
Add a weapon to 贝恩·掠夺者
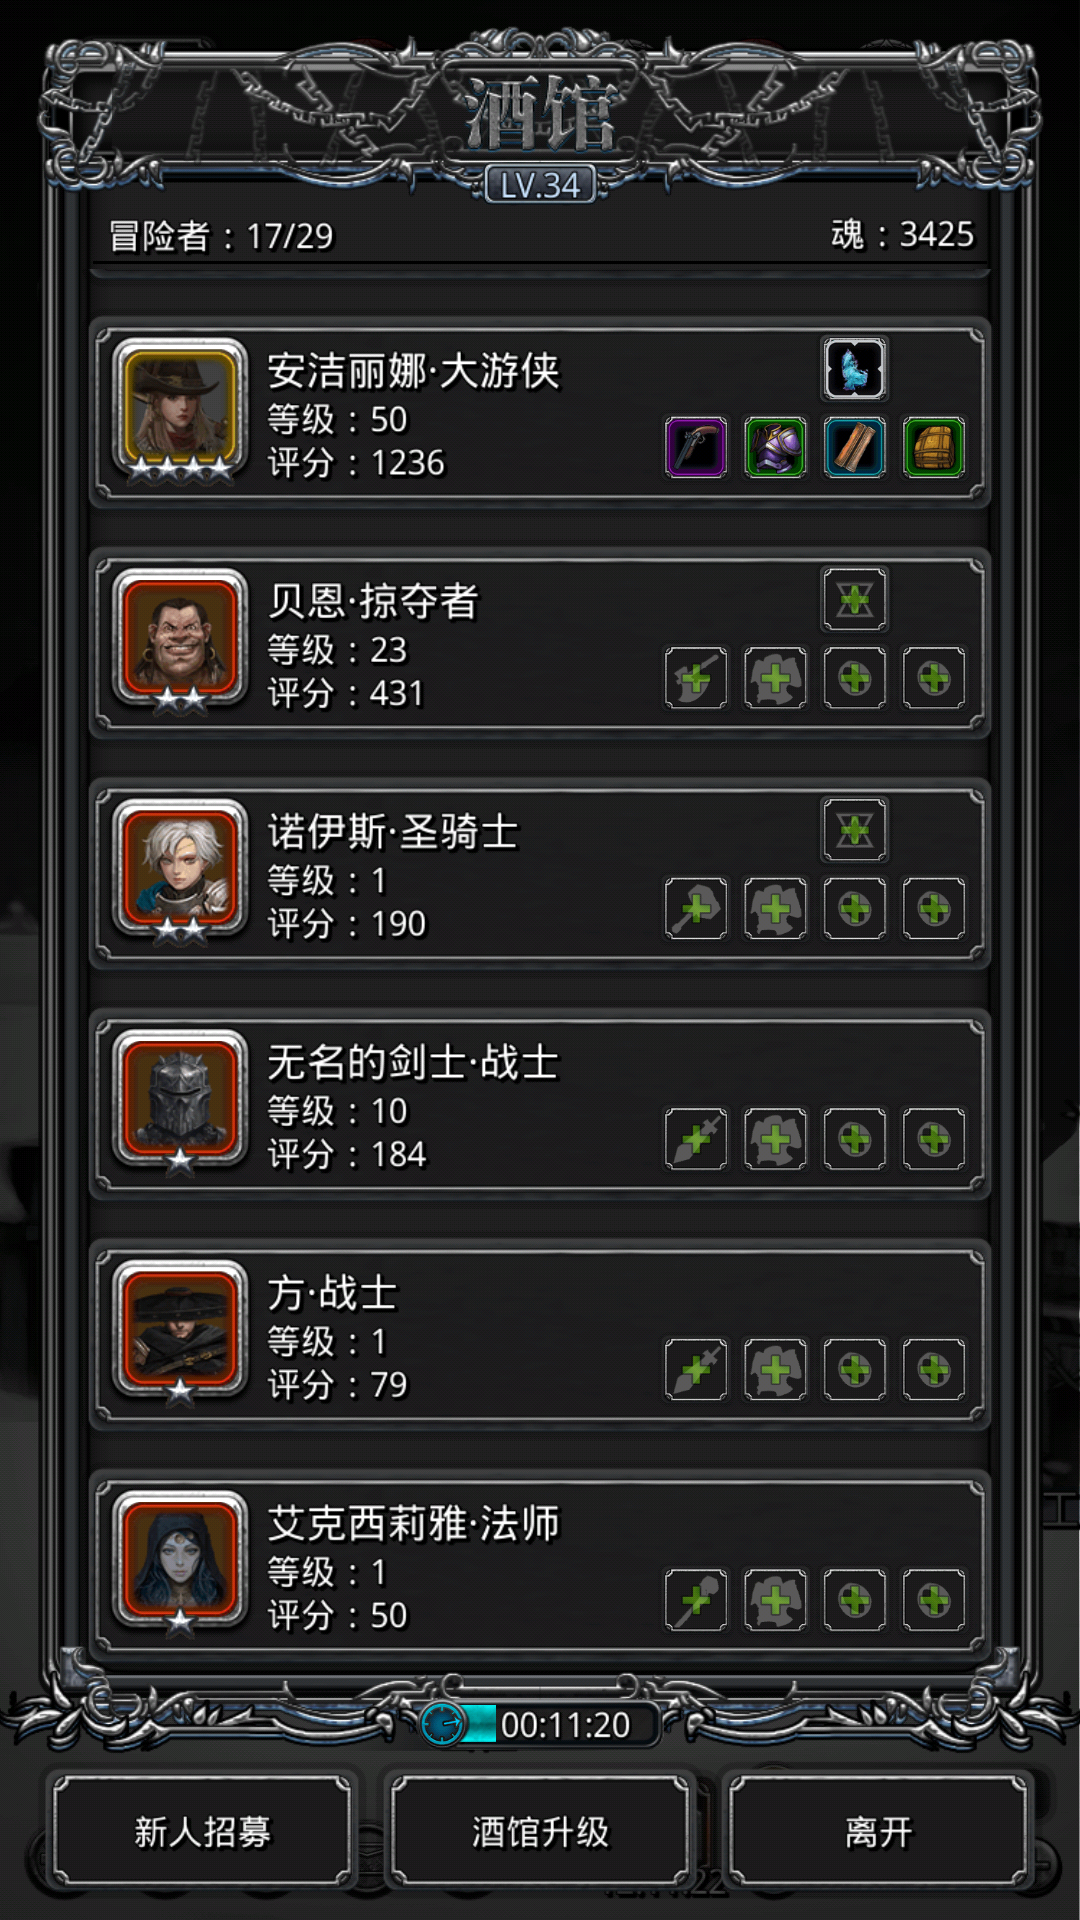coord(696,678)
